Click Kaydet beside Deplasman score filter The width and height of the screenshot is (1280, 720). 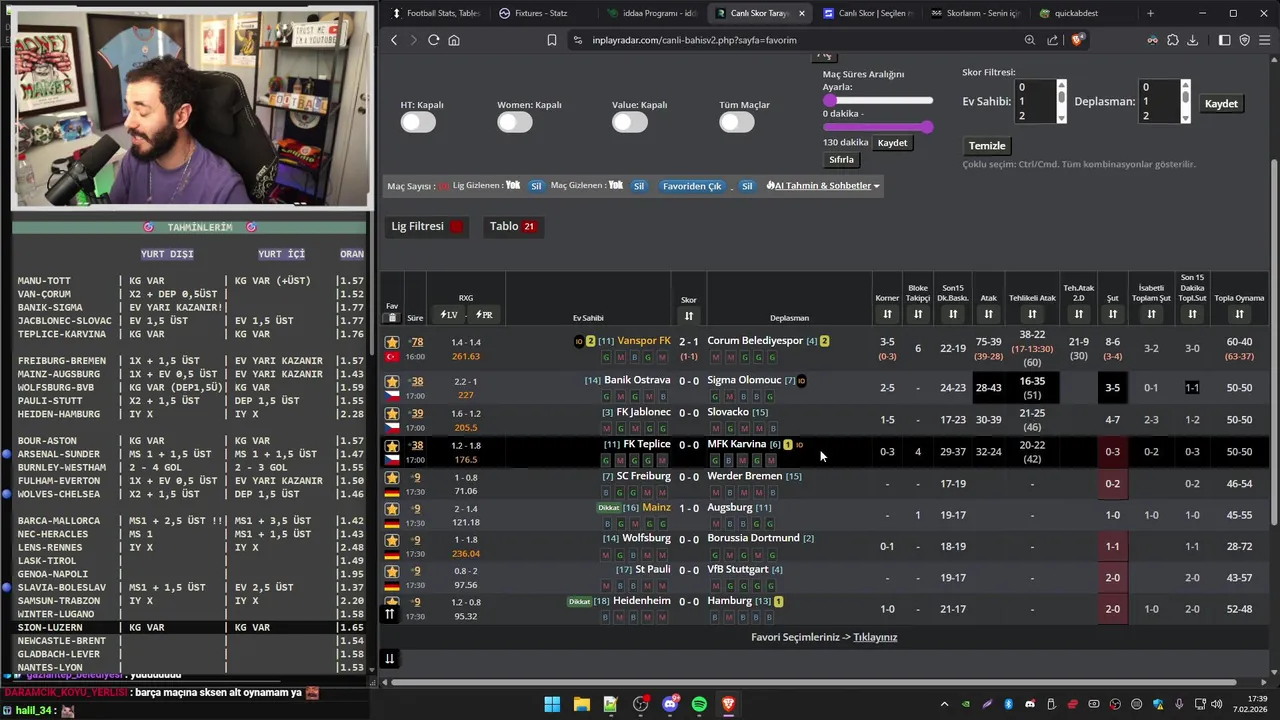click(x=1221, y=104)
